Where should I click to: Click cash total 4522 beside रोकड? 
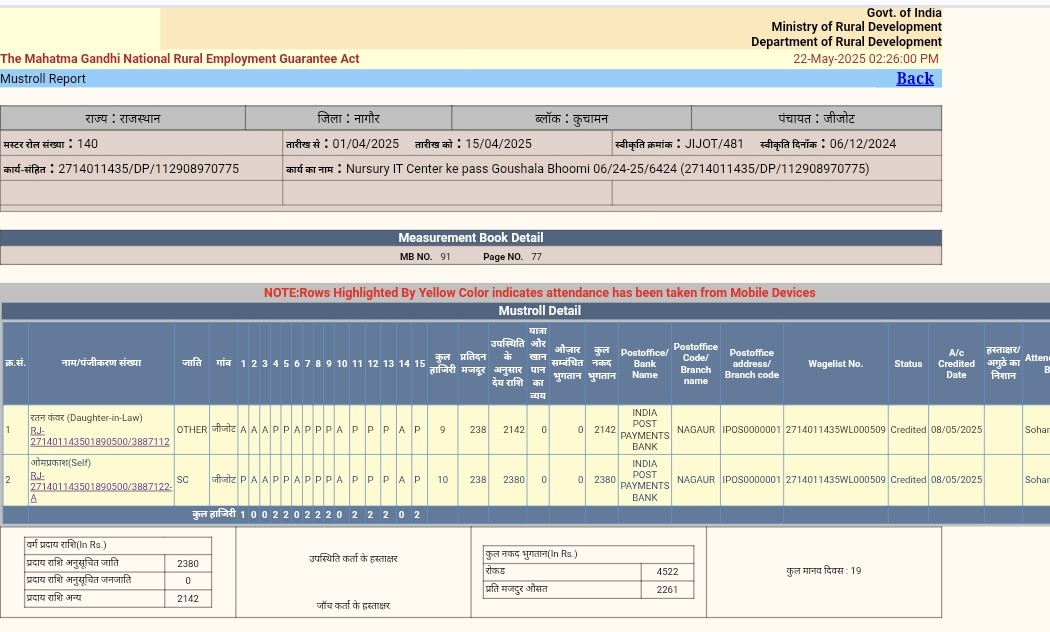pos(667,572)
